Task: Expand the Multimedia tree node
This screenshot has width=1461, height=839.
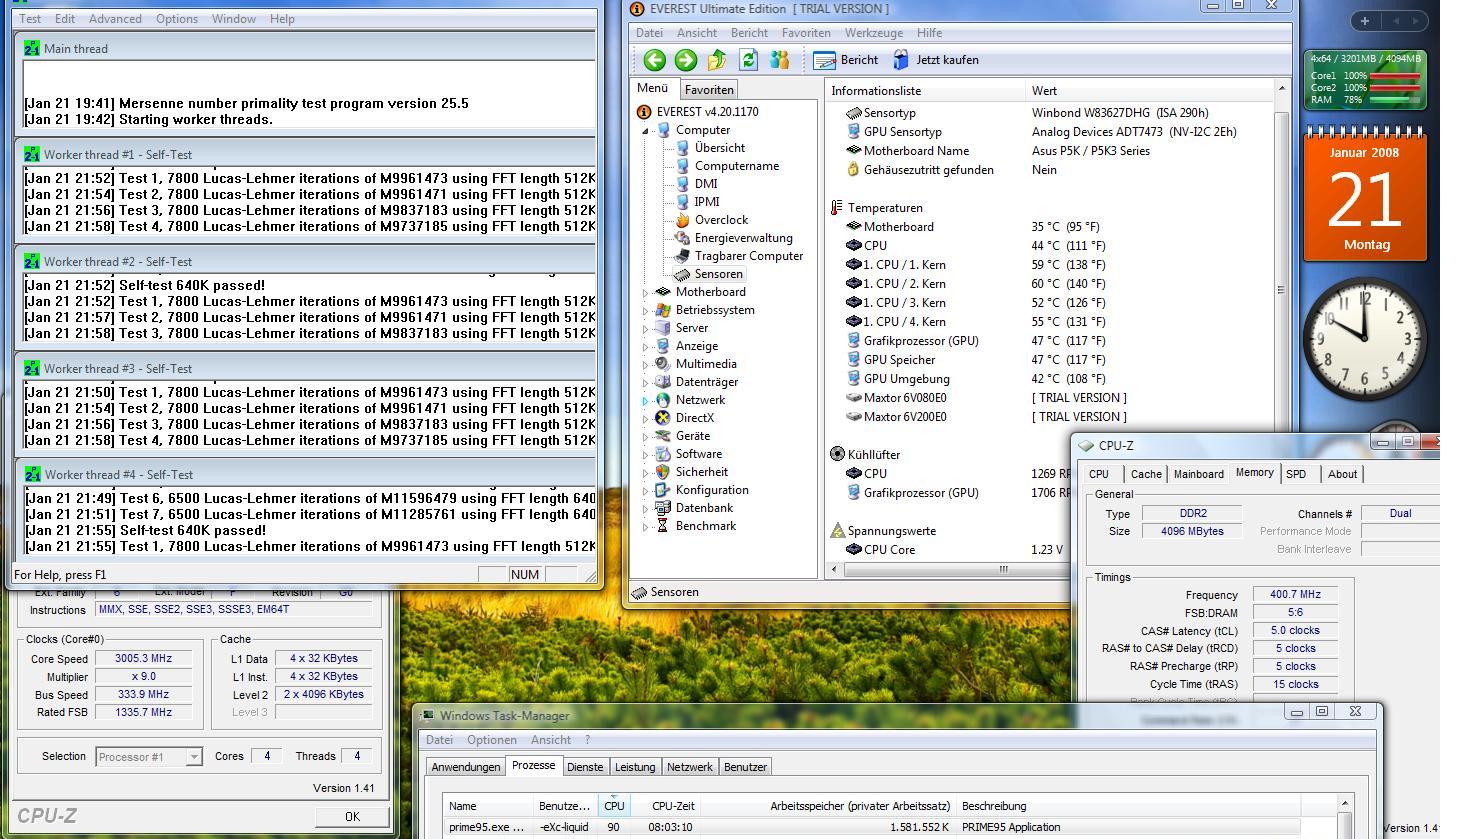Action: pos(646,364)
